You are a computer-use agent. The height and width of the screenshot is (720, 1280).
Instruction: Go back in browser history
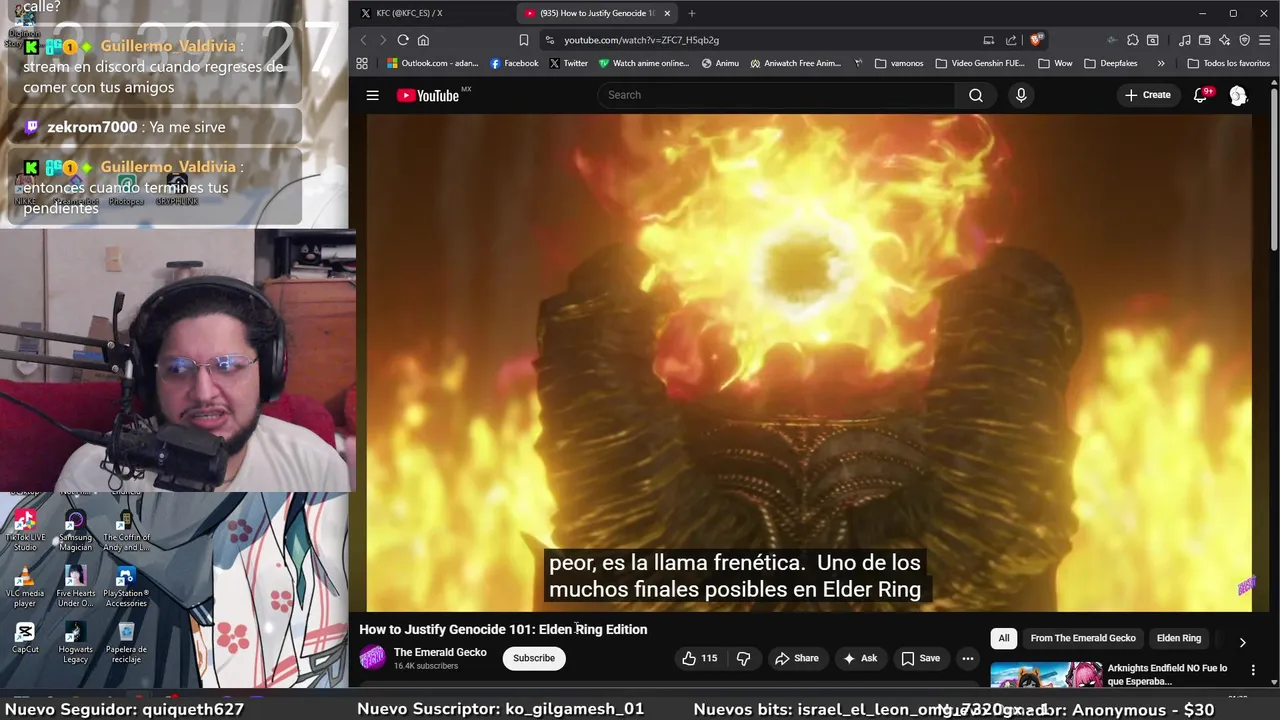(363, 40)
